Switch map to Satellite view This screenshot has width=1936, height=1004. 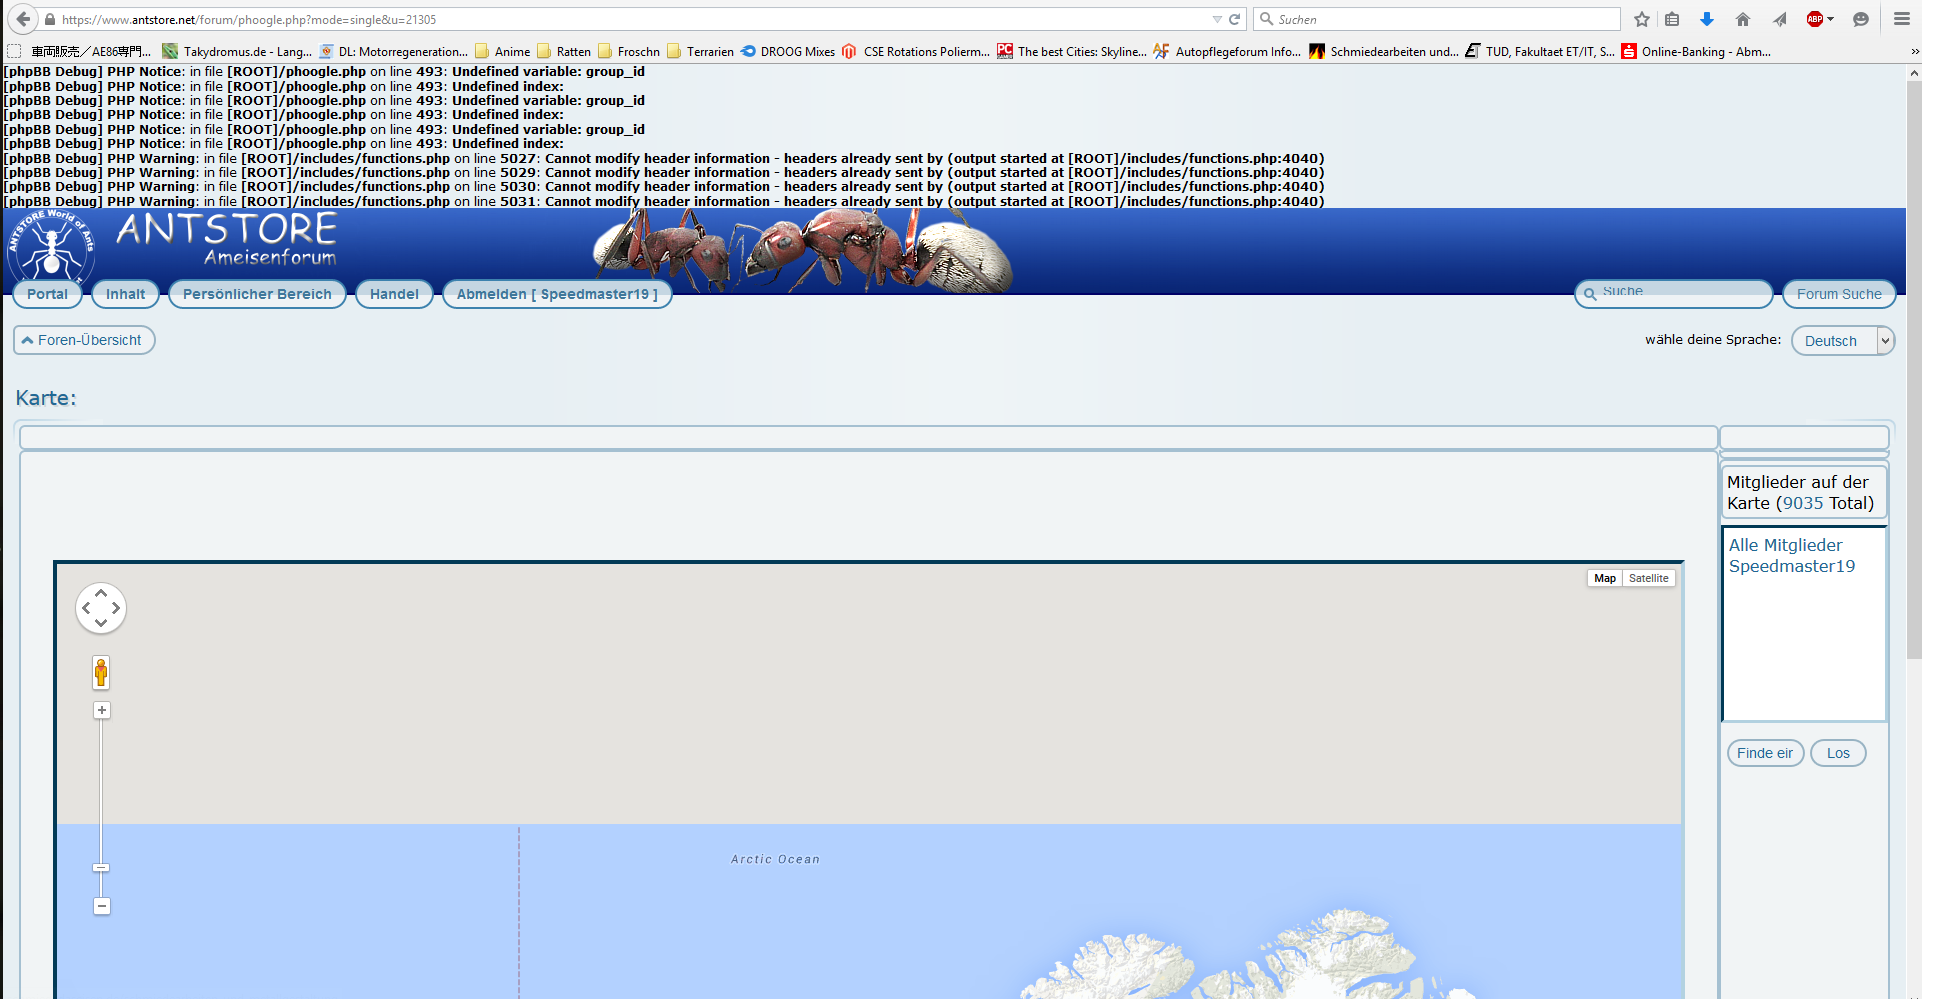coord(1648,578)
